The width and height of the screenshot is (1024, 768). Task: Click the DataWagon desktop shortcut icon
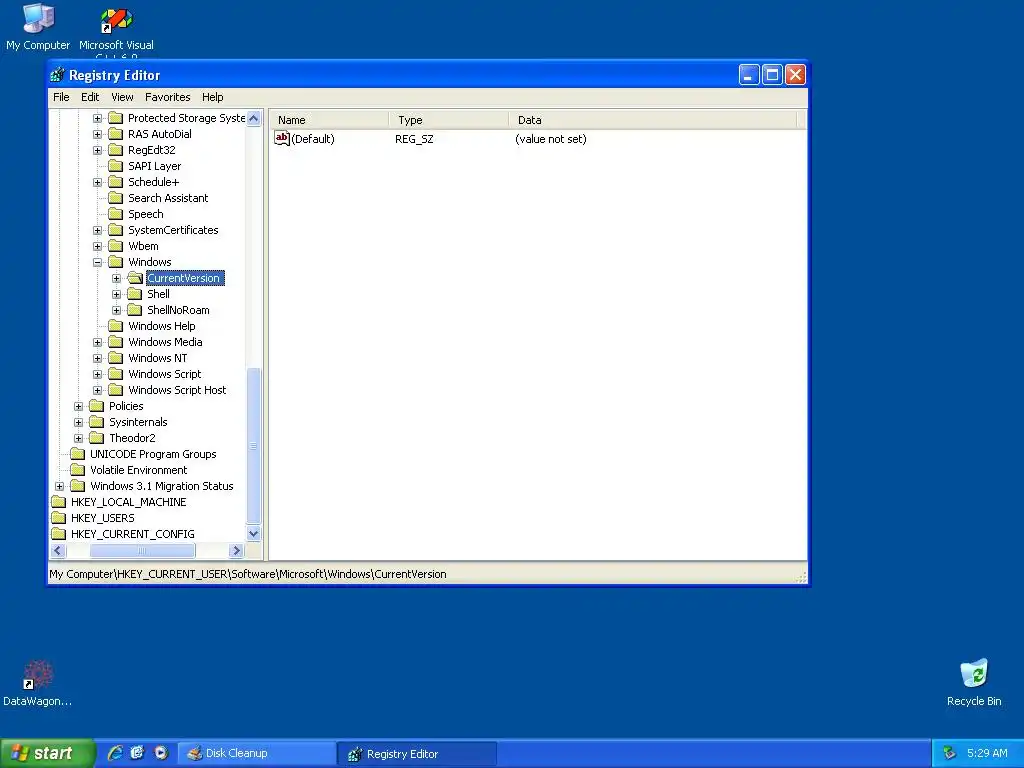[38, 675]
